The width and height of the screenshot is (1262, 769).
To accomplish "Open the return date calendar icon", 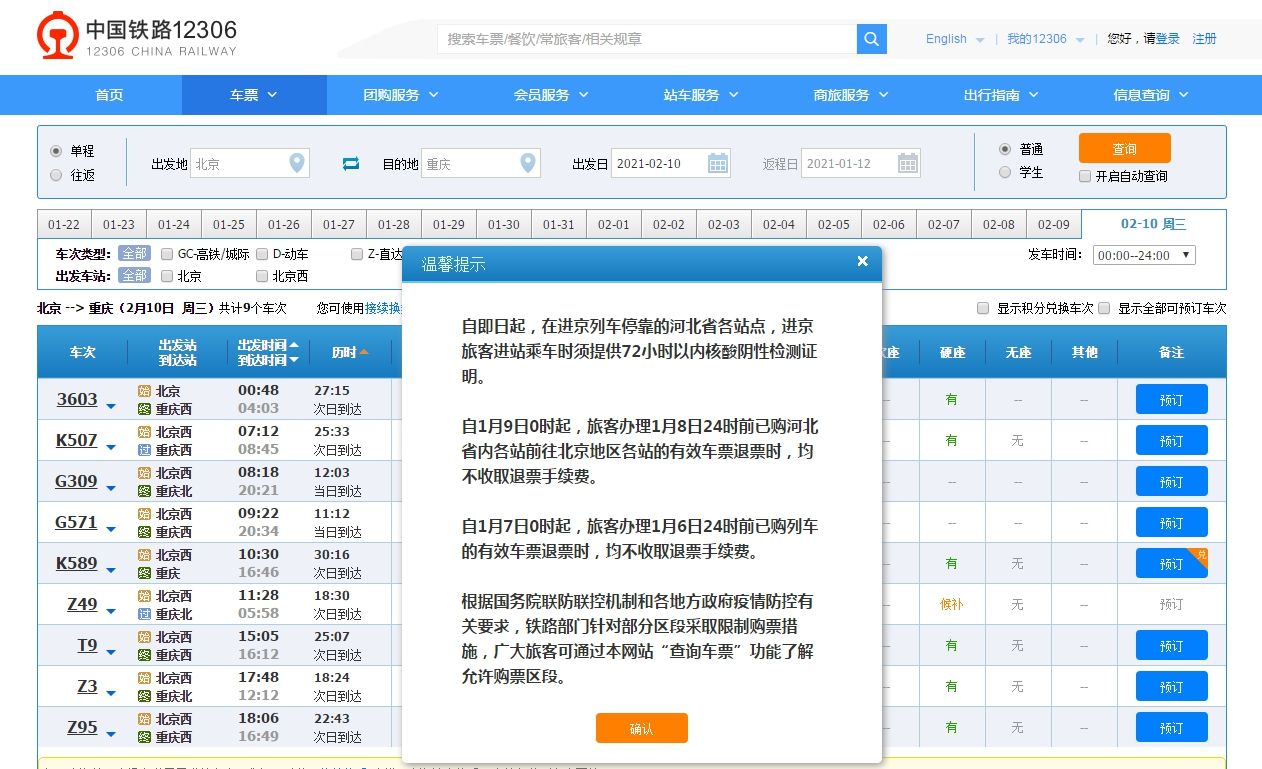I will pyautogui.click(x=907, y=162).
